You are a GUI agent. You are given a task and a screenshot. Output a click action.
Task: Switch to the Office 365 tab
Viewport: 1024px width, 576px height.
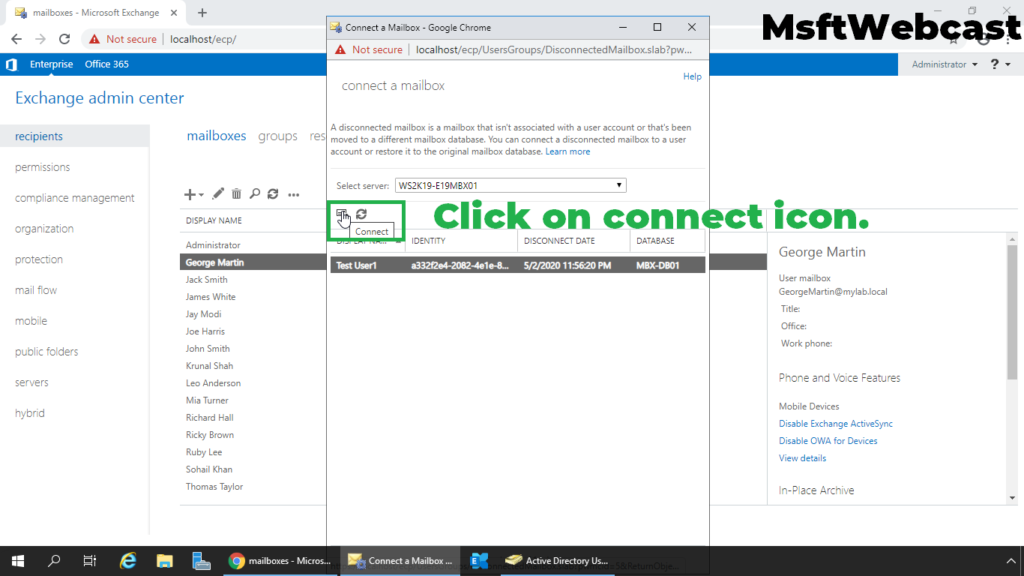(106, 64)
